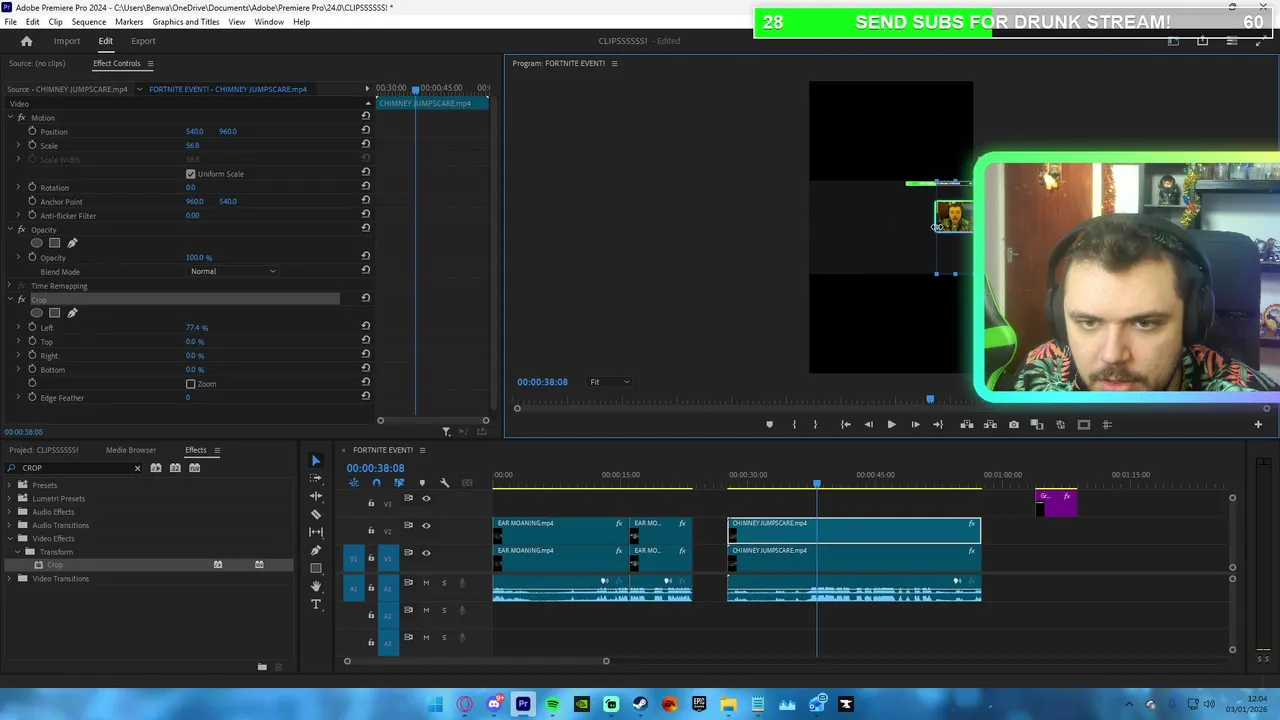Viewport: 1280px width, 720px height.
Task: Toggle the V1 track eye visibility
Action: click(x=426, y=553)
